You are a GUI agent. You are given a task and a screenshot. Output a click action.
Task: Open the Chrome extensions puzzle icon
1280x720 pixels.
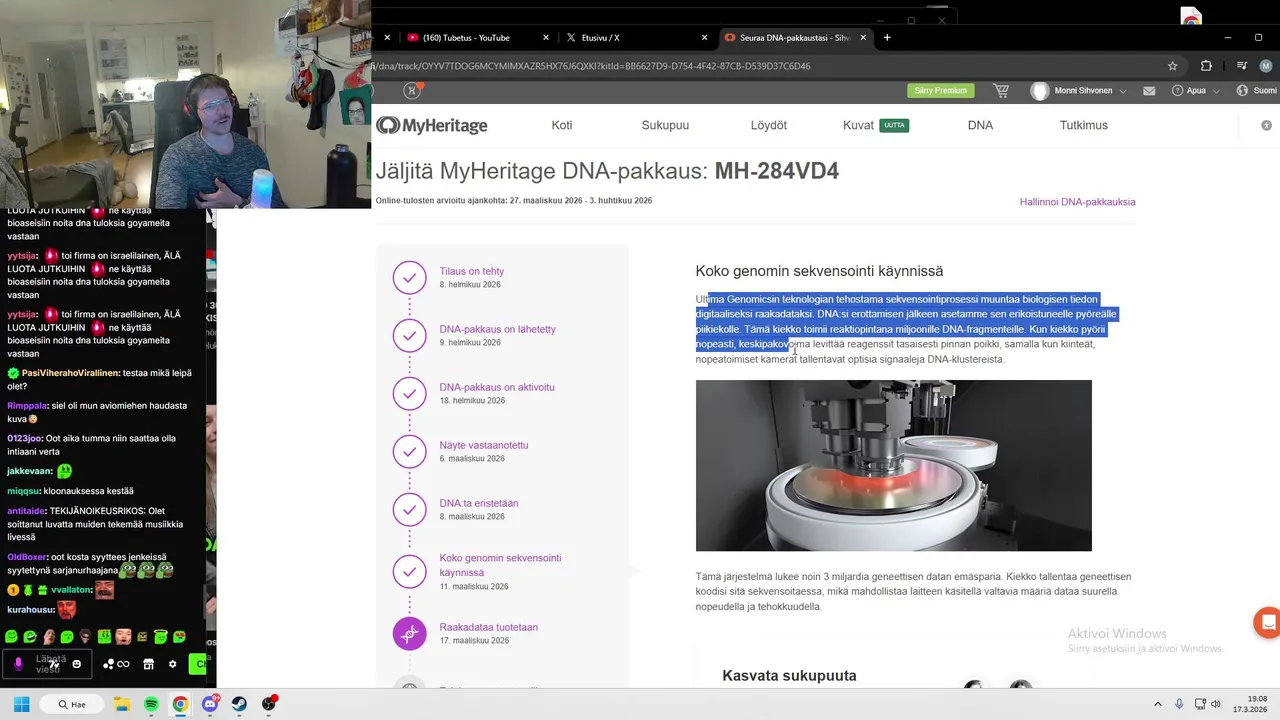coord(1206,66)
